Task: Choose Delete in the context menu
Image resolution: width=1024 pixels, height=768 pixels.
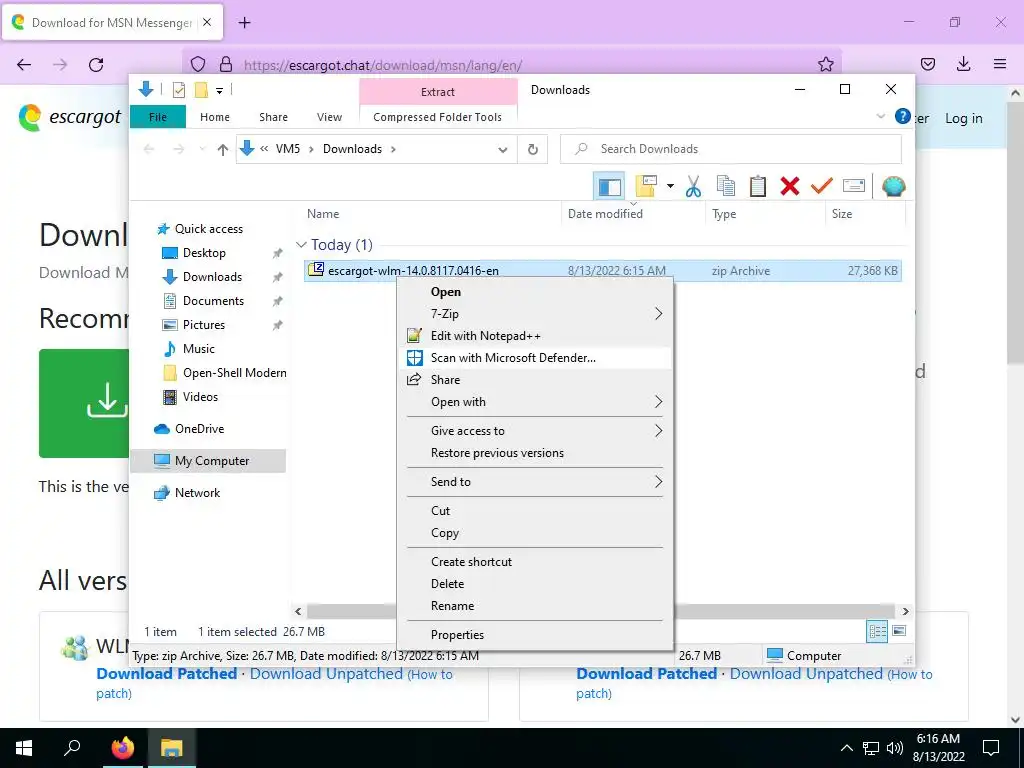Action: [535, 584]
